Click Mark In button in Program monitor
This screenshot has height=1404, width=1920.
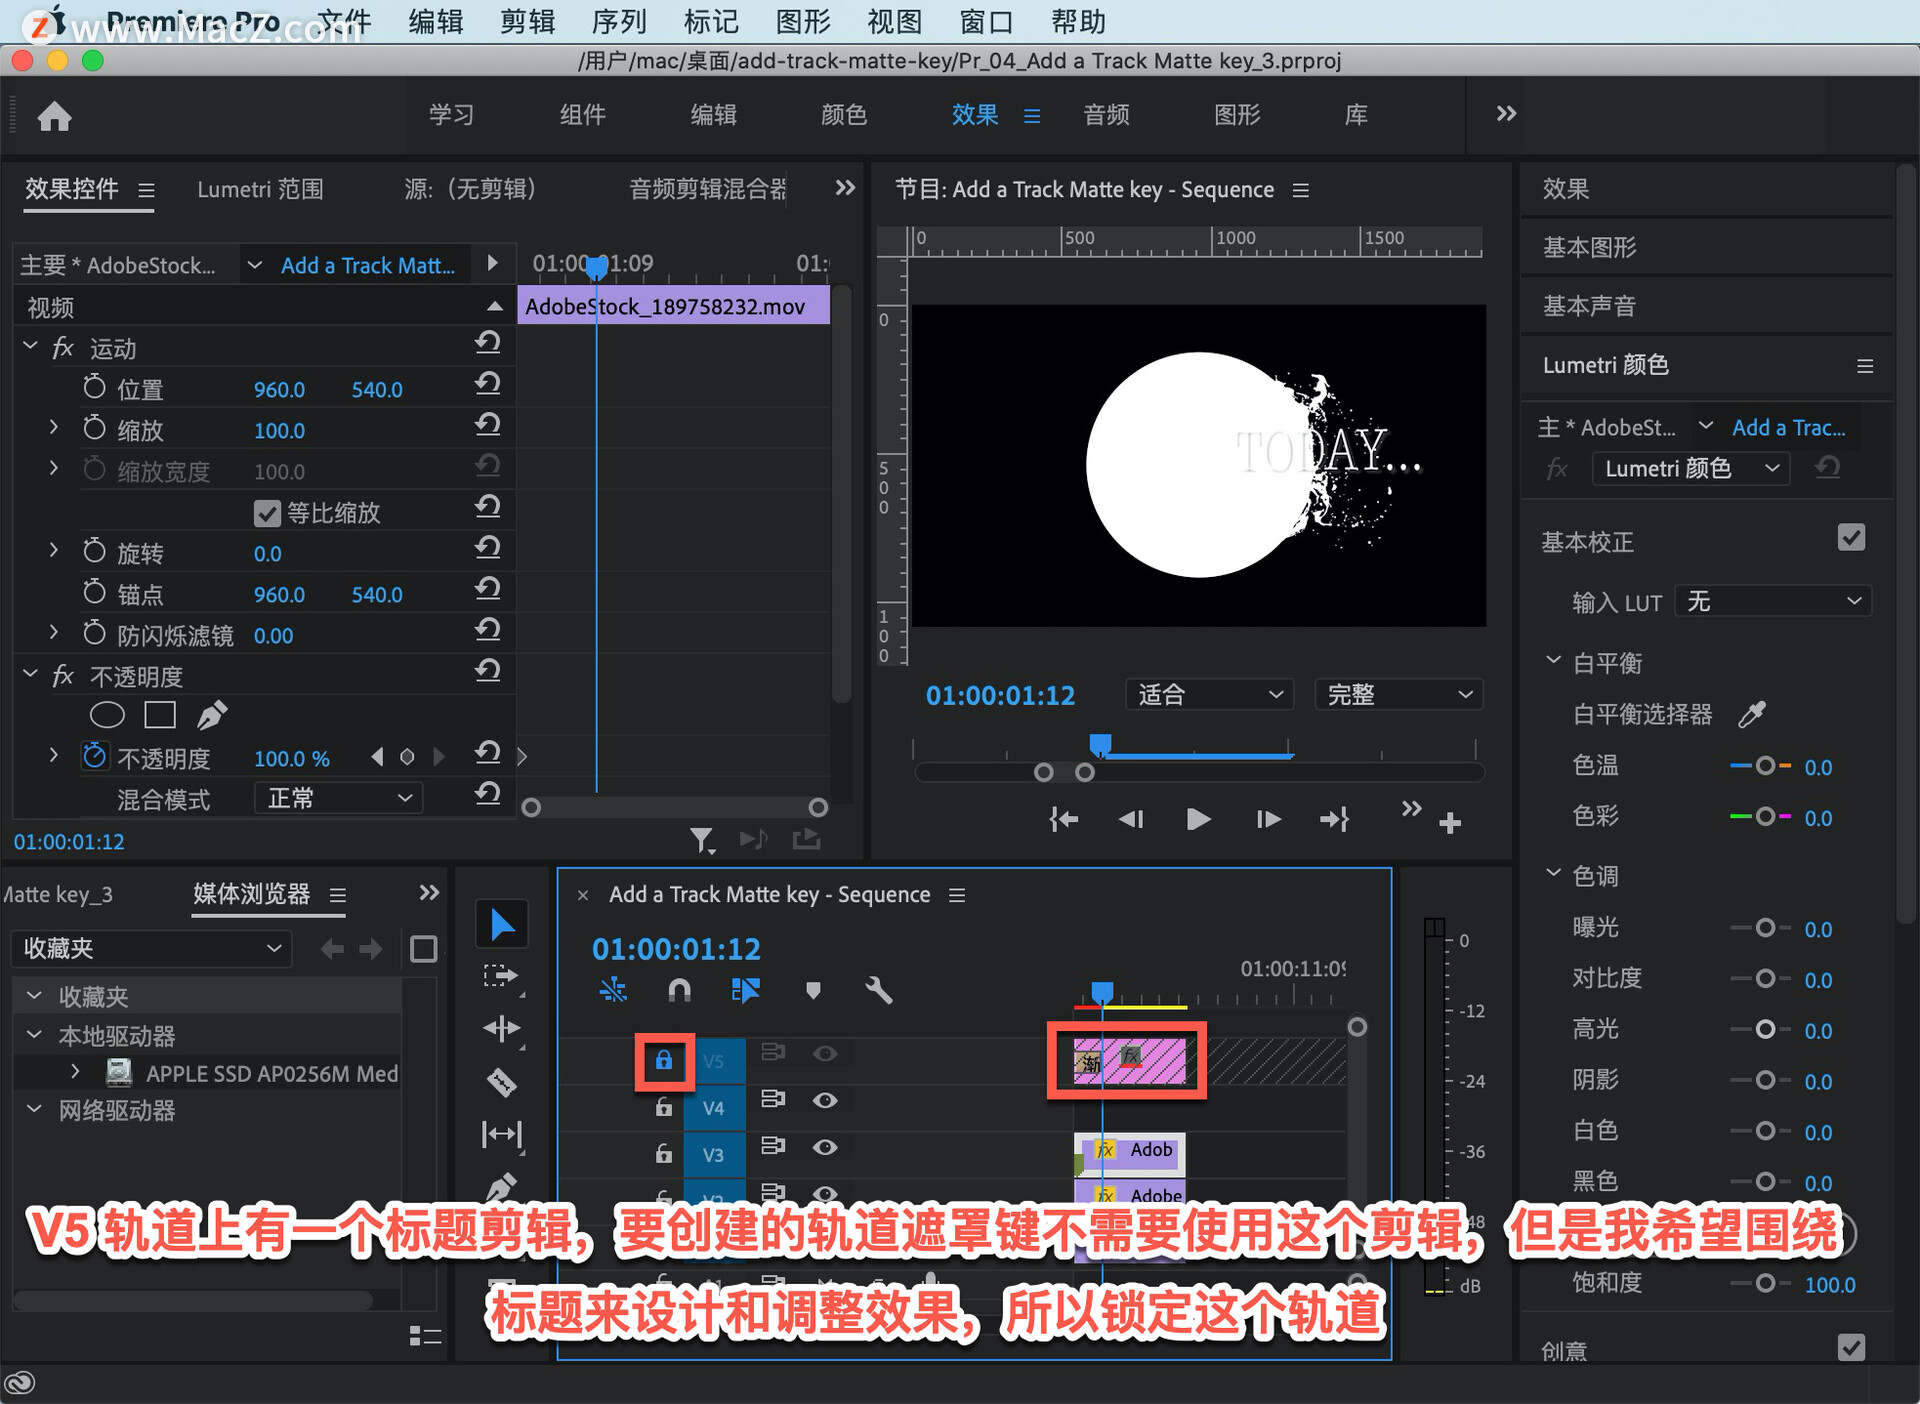tap(1063, 820)
